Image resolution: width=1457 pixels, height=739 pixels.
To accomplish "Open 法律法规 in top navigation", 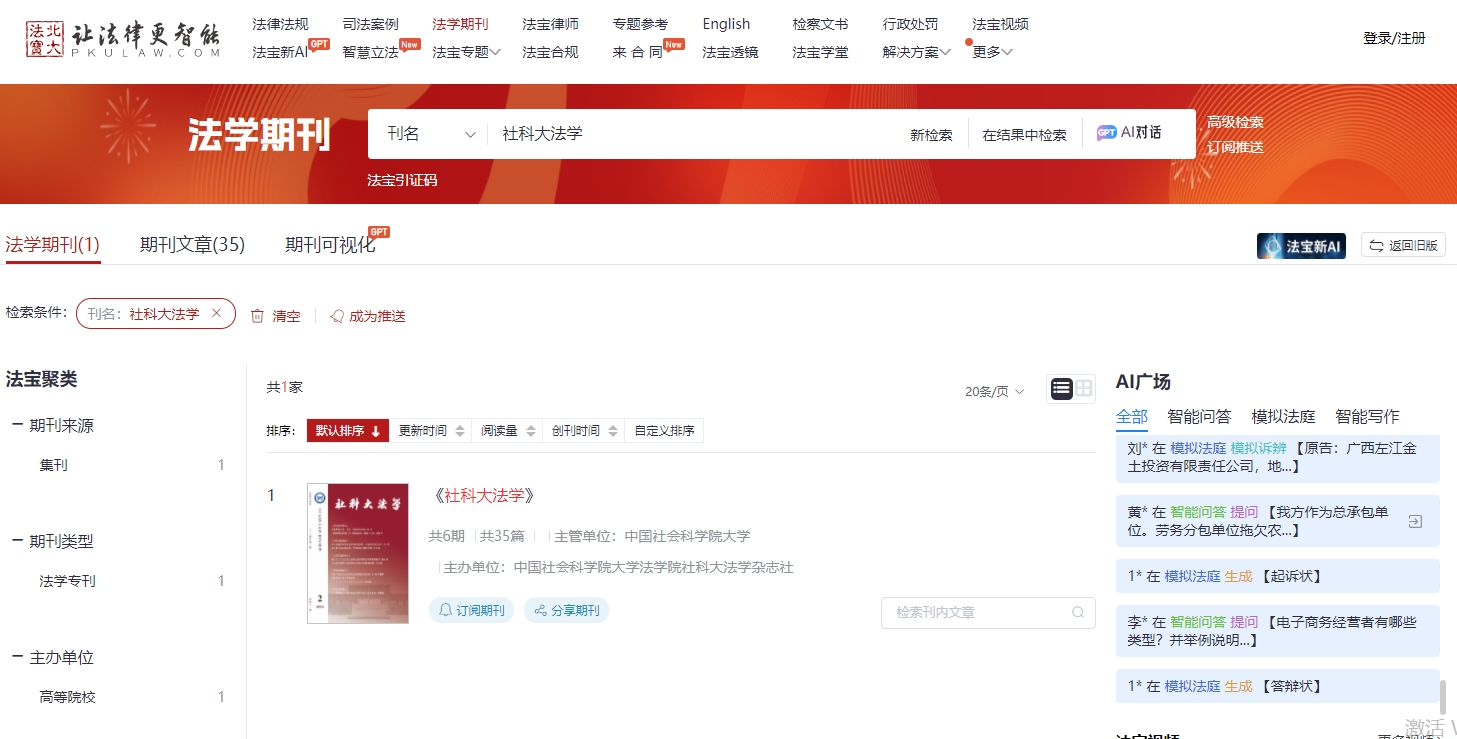I will [280, 24].
